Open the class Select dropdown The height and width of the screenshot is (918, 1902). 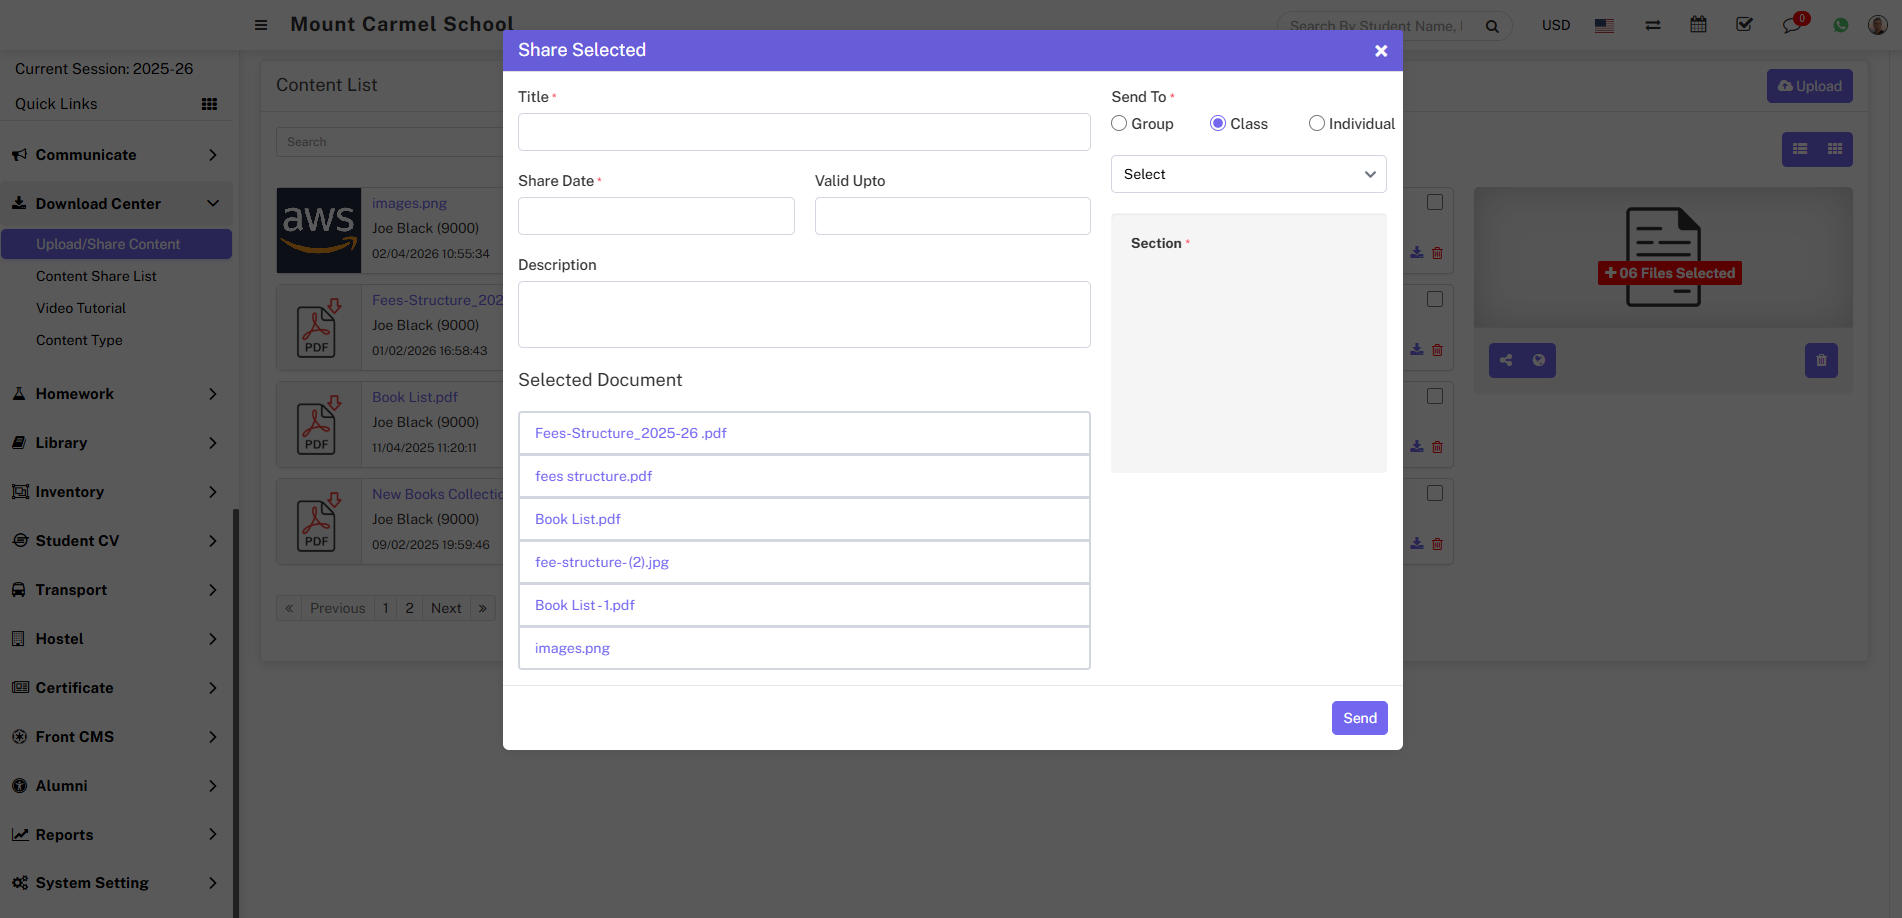[1248, 174]
